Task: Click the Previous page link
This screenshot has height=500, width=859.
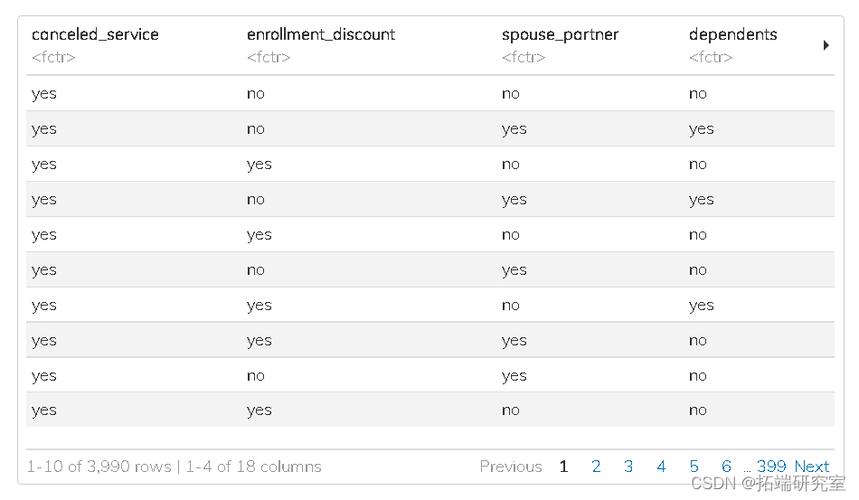Action: tap(511, 467)
